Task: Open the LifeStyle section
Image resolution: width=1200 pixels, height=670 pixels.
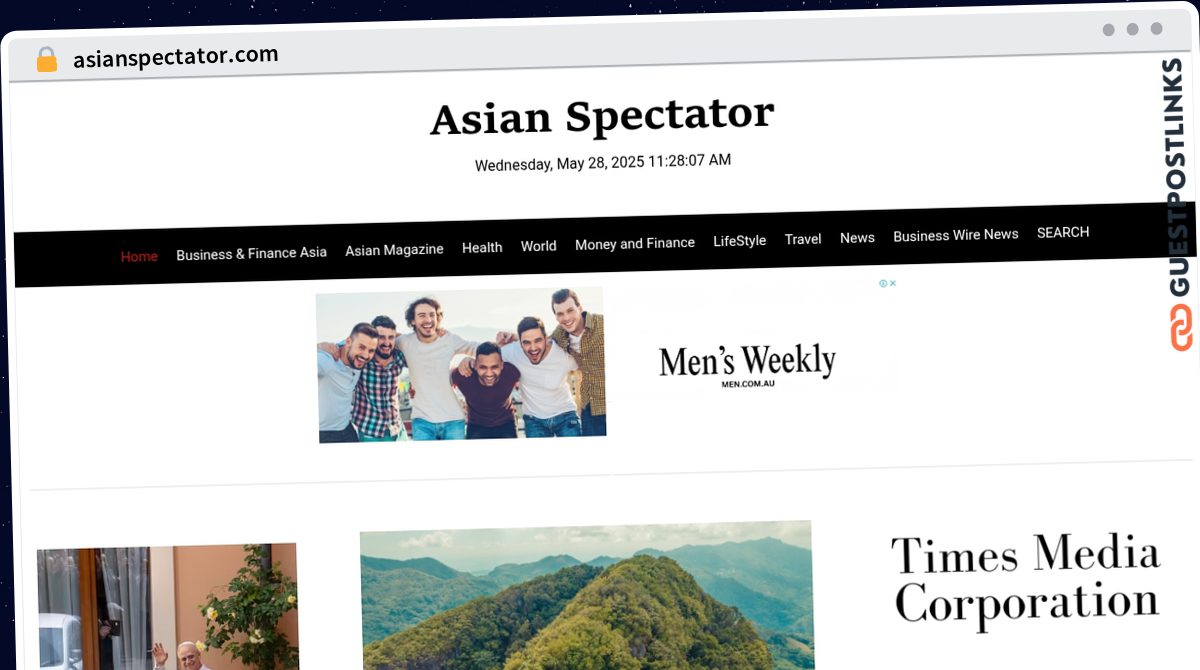Action: pos(739,241)
